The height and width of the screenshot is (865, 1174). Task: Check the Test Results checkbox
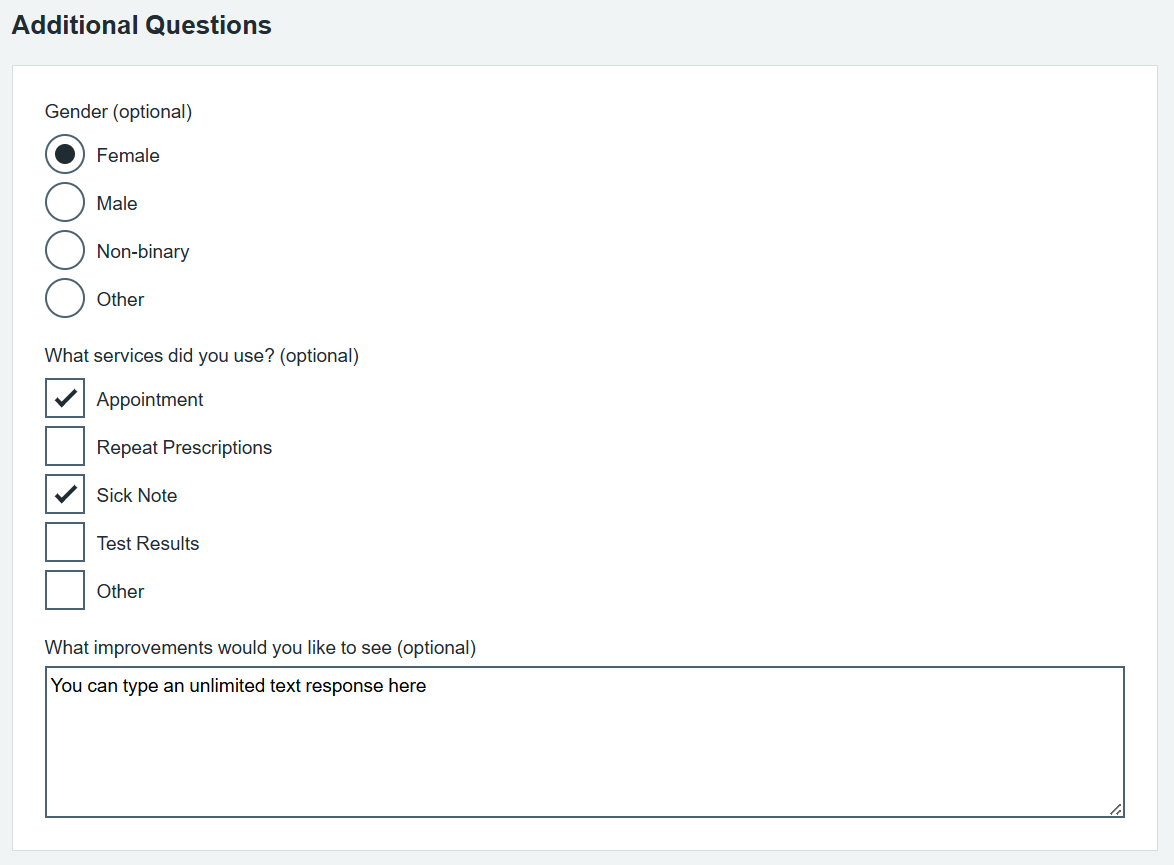tap(65, 543)
